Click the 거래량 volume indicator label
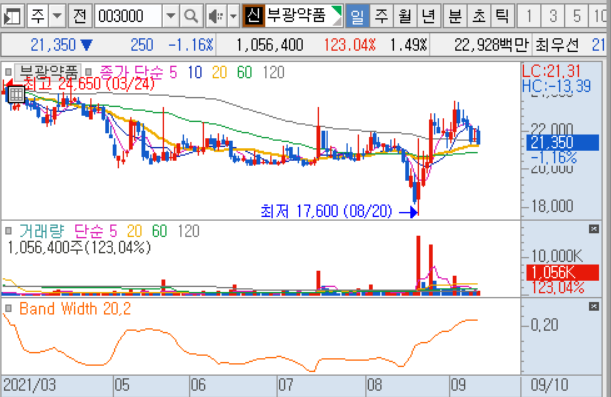 [41, 231]
